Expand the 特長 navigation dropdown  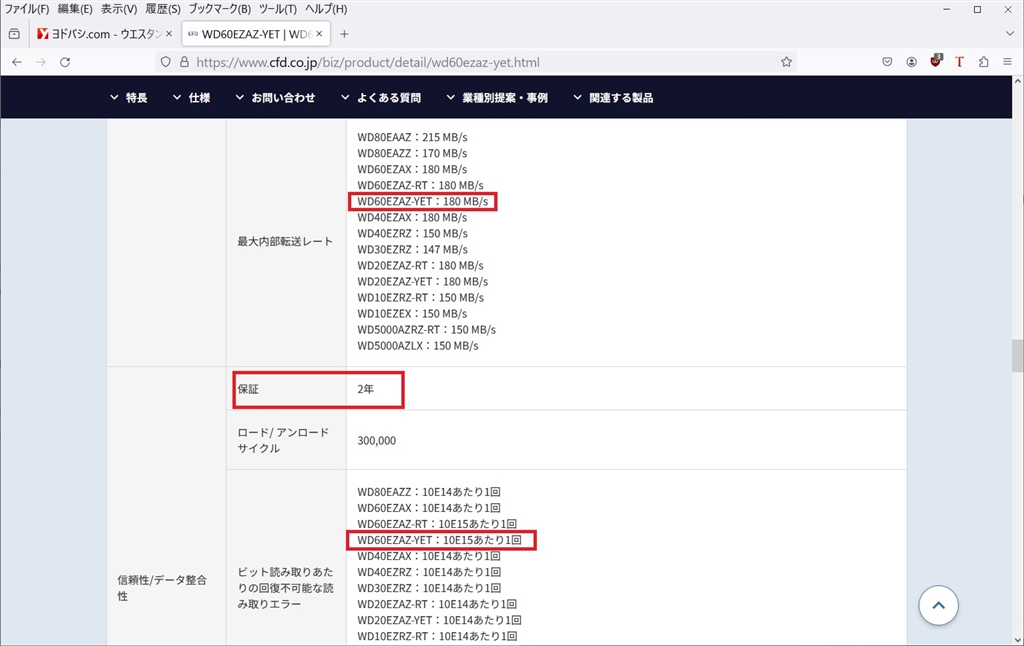point(129,97)
